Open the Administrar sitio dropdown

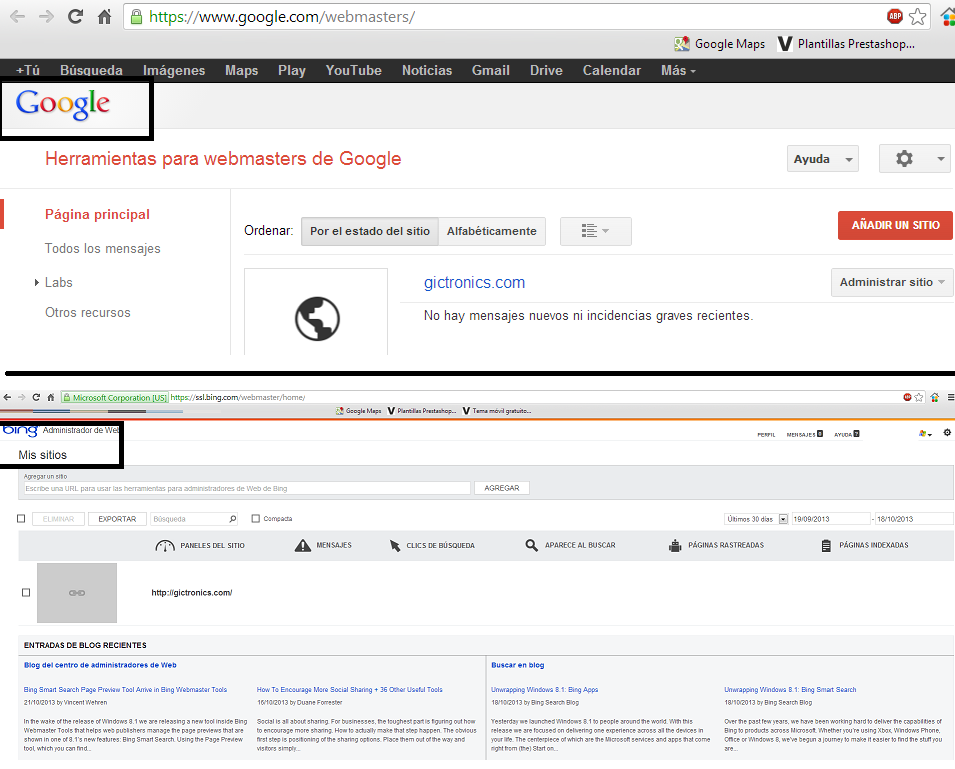click(893, 283)
